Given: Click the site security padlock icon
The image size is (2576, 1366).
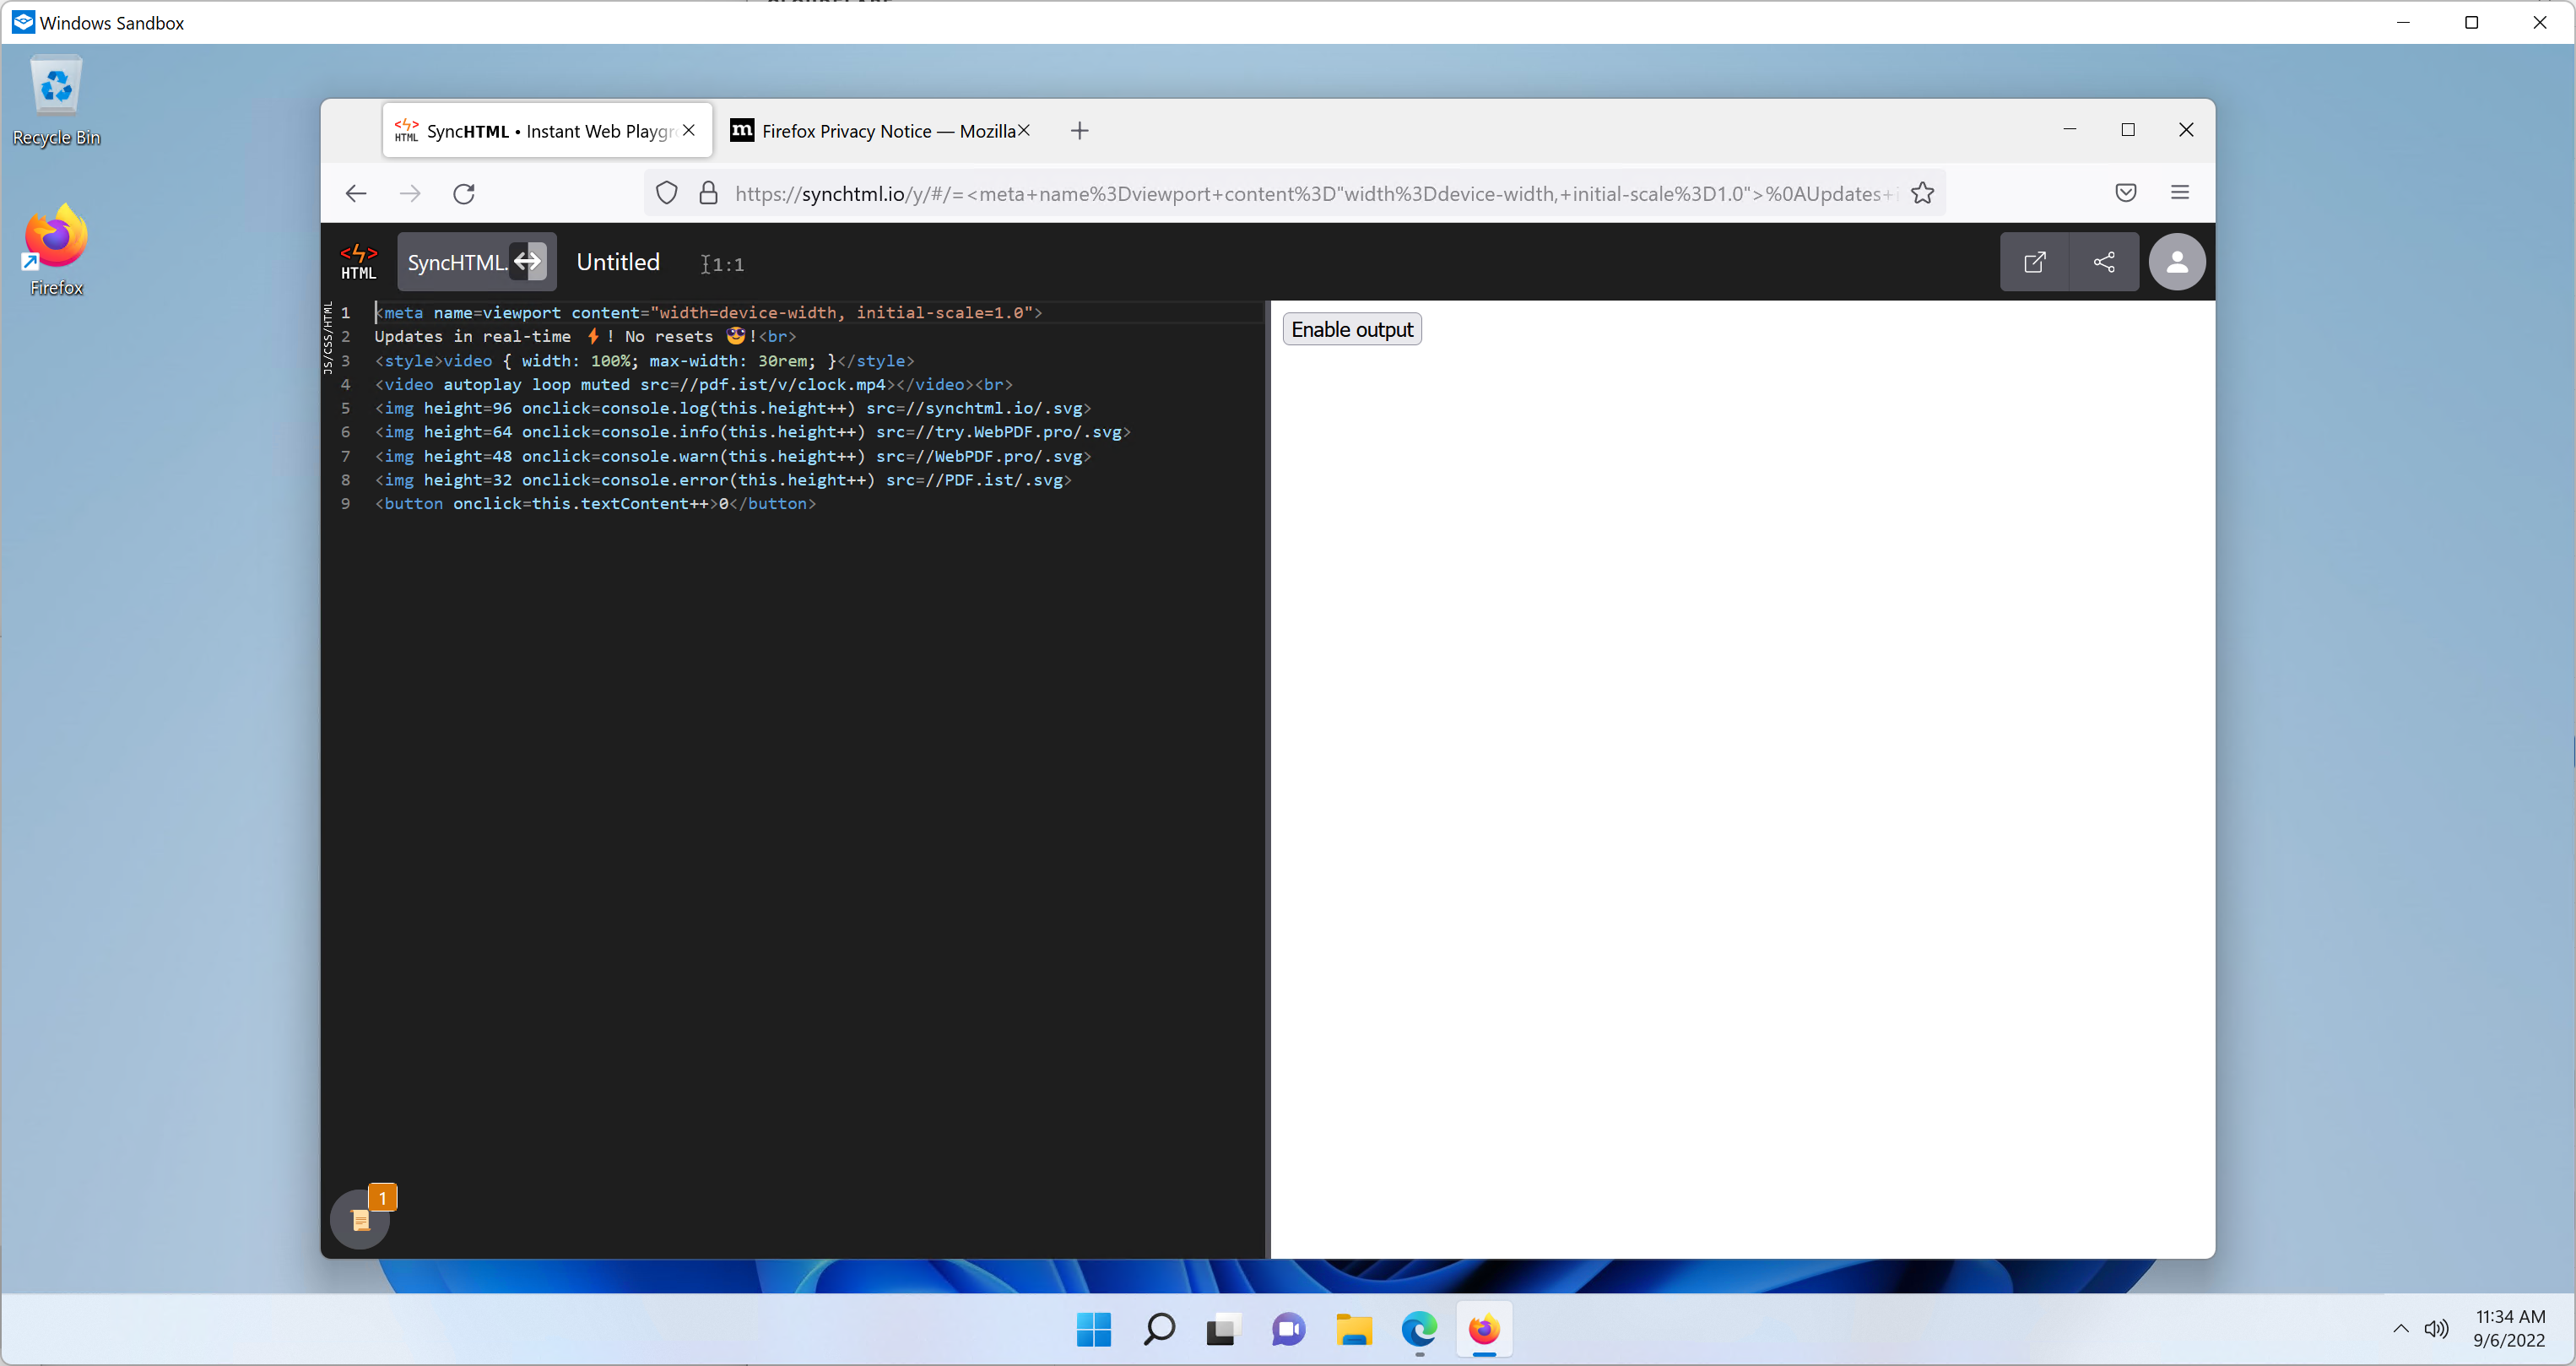Looking at the screenshot, I should (708, 193).
